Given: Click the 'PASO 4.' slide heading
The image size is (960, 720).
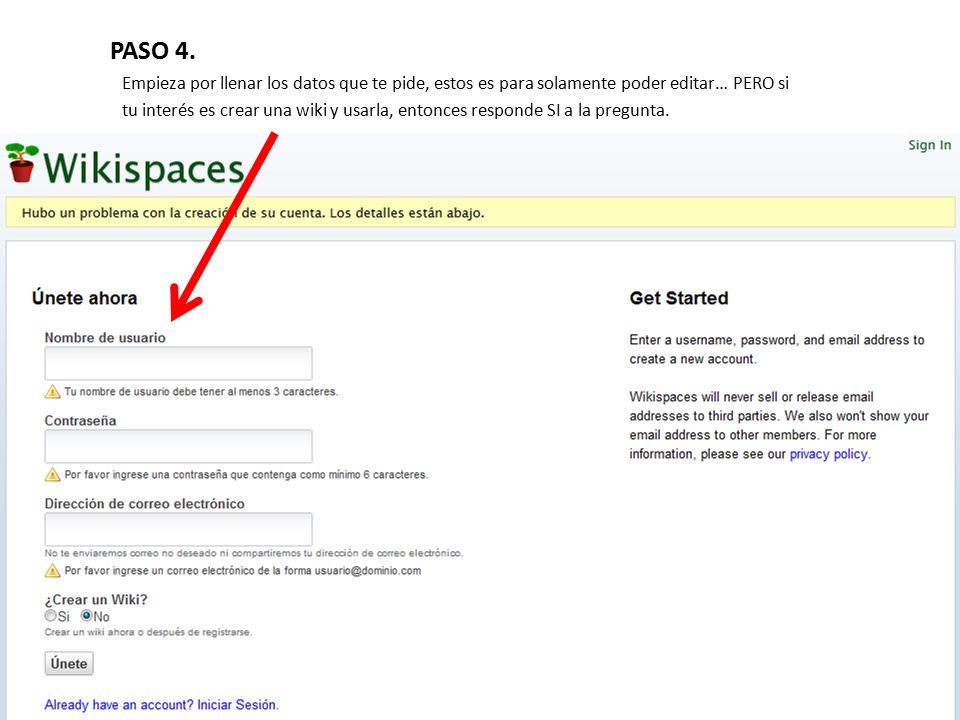Looking at the screenshot, I should point(152,51).
